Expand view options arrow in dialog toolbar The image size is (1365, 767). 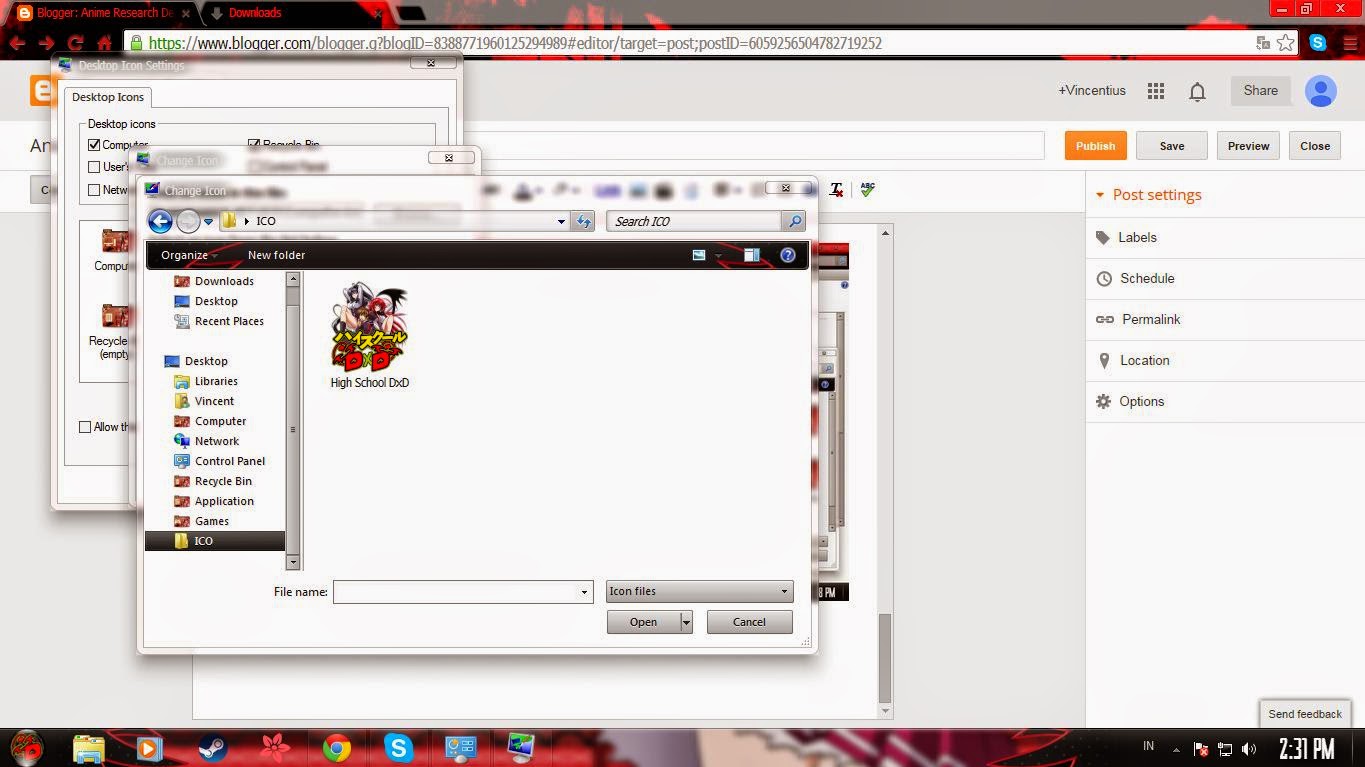point(718,255)
